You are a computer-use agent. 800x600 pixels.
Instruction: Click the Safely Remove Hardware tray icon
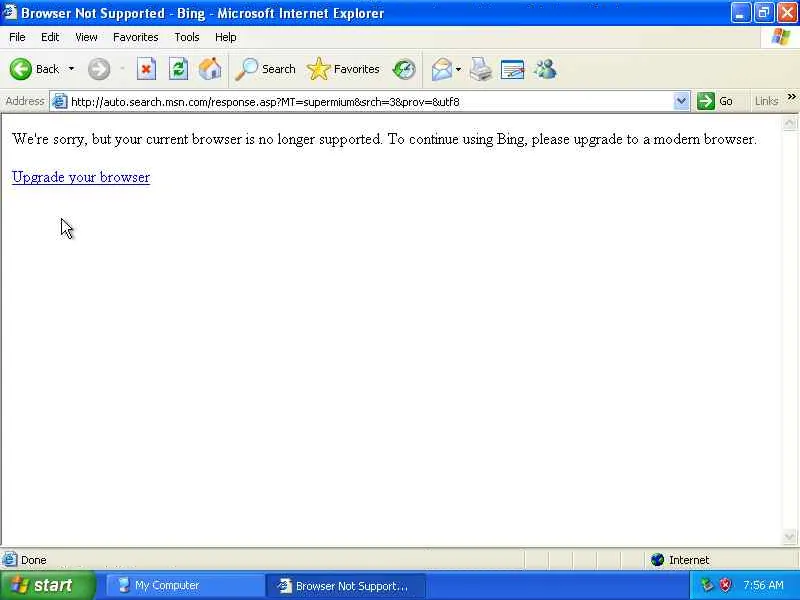click(707, 585)
